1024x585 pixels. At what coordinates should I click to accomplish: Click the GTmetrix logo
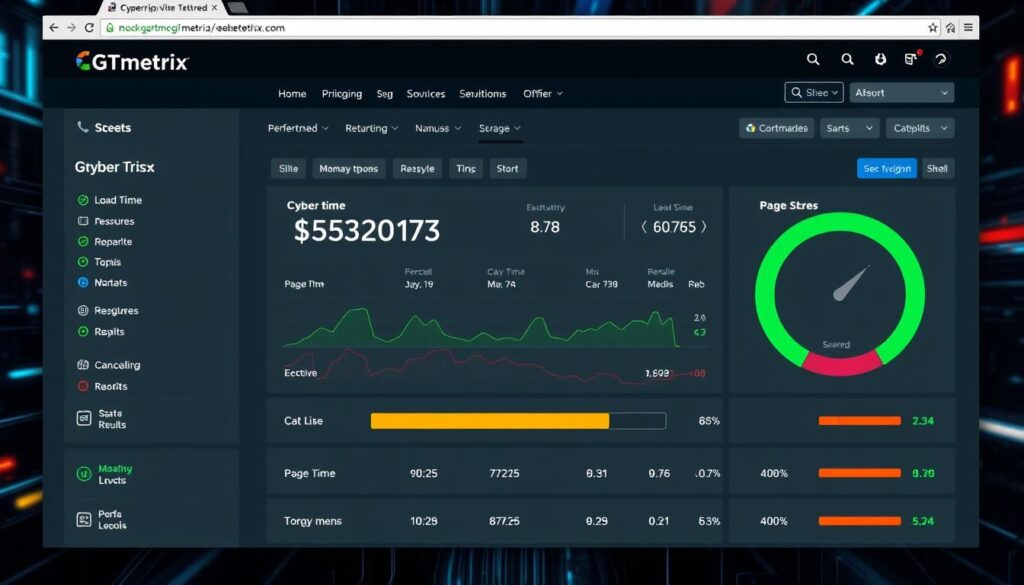coord(132,62)
